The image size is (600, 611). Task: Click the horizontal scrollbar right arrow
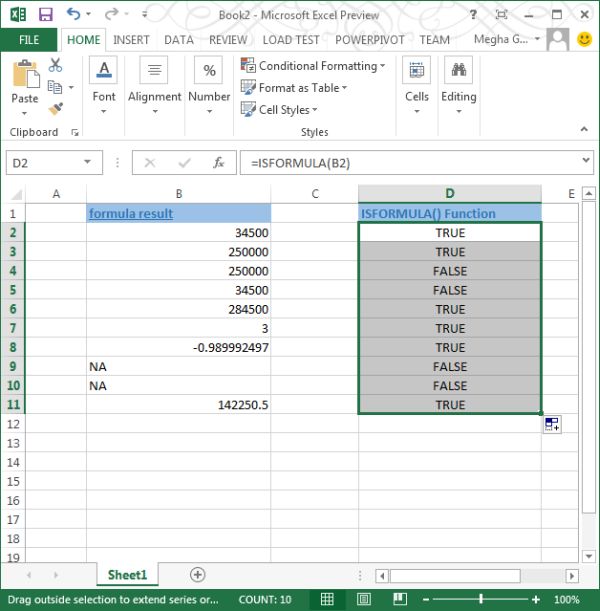coord(572,576)
